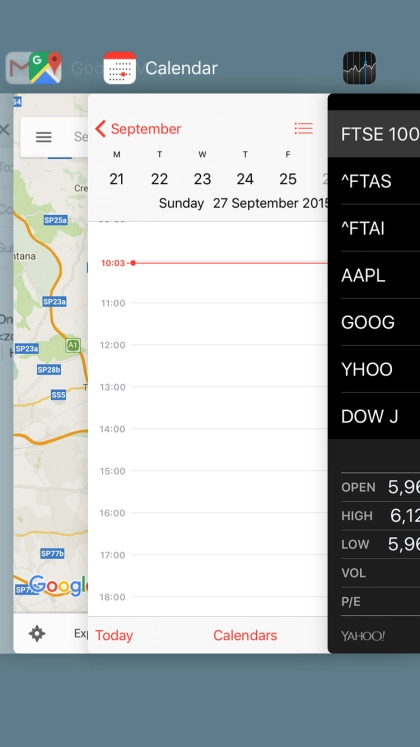This screenshot has width=420, height=747.
Task: Switch Calendar to list view icon
Action: (303, 128)
